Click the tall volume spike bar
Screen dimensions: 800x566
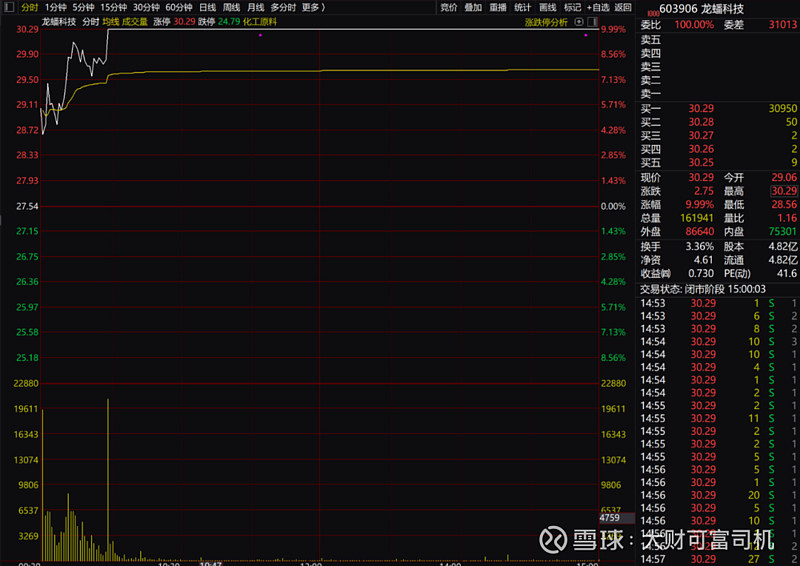[x=108, y=480]
